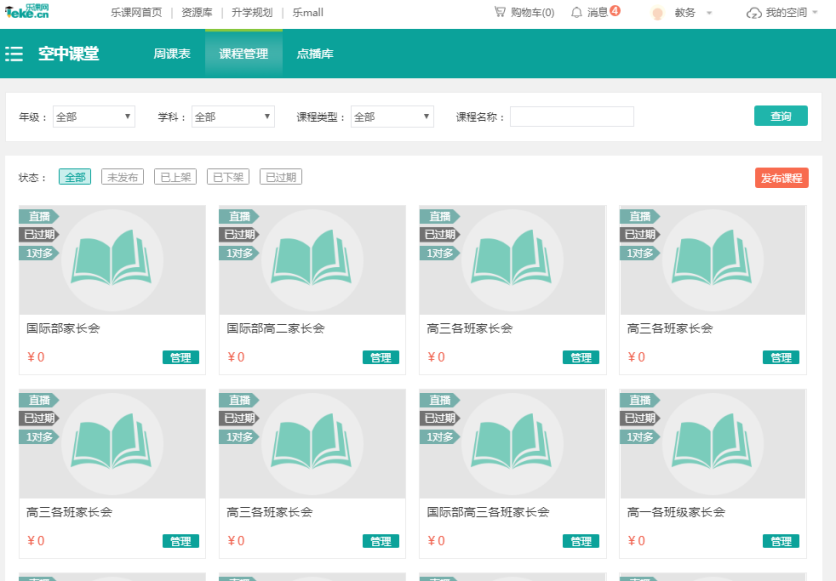Open the hamburger menu beside 空中课堂

(14, 54)
